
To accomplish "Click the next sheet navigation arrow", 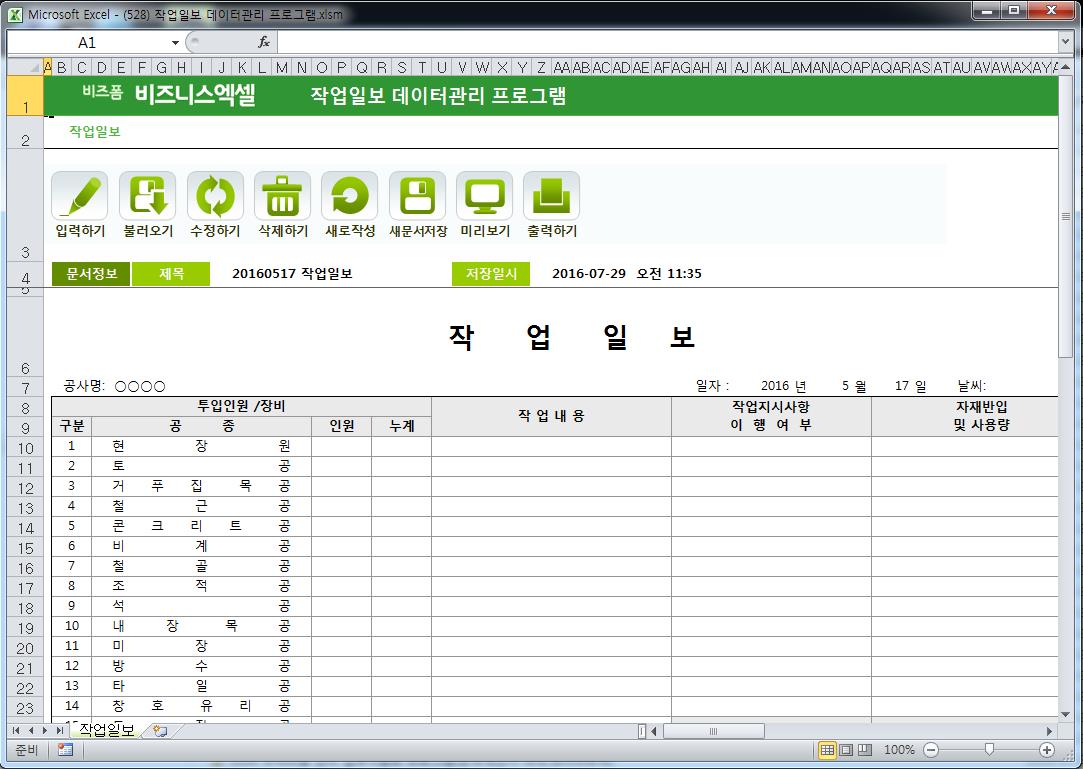I will pos(45,730).
